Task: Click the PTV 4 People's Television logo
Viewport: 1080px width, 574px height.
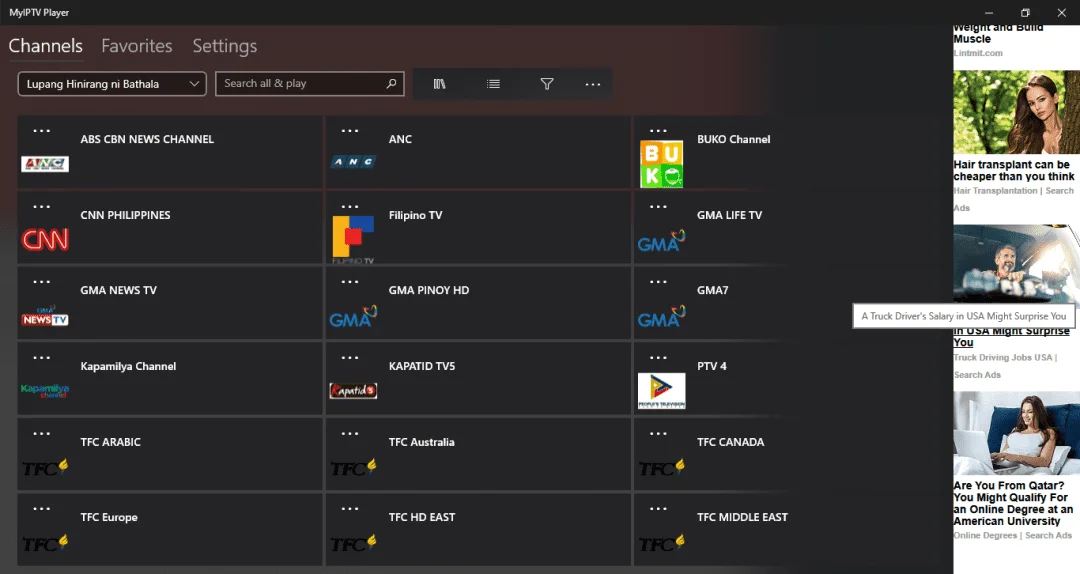Action: 661,391
